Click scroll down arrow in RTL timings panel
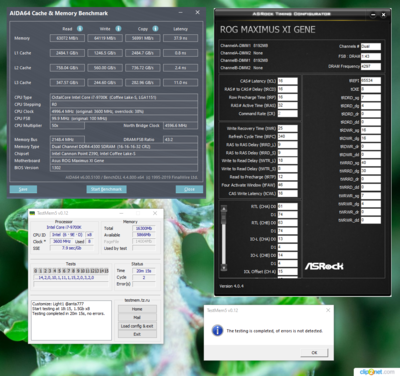This screenshot has width=400, height=376. tap(224, 267)
